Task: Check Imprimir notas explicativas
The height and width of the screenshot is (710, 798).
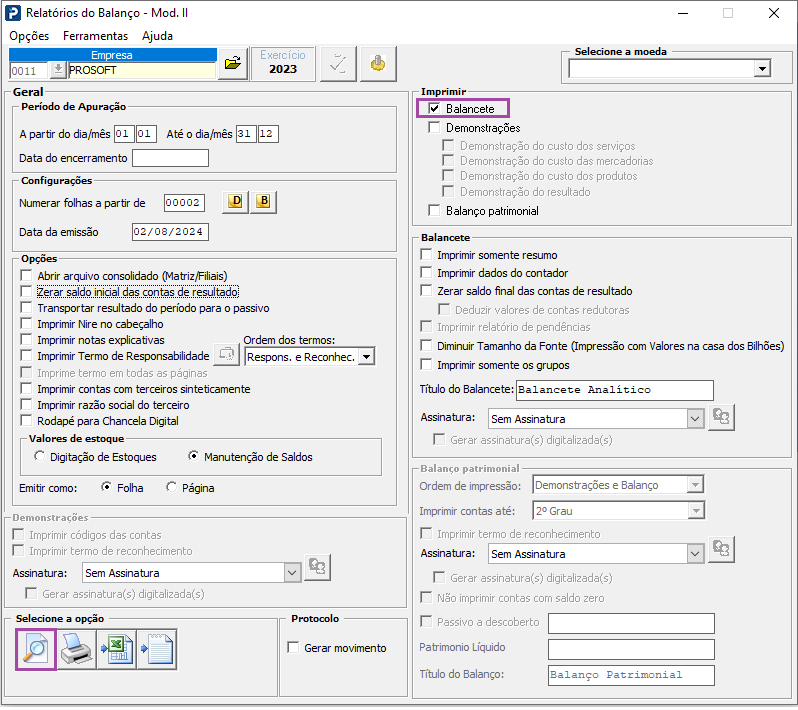Action: point(26,339)
